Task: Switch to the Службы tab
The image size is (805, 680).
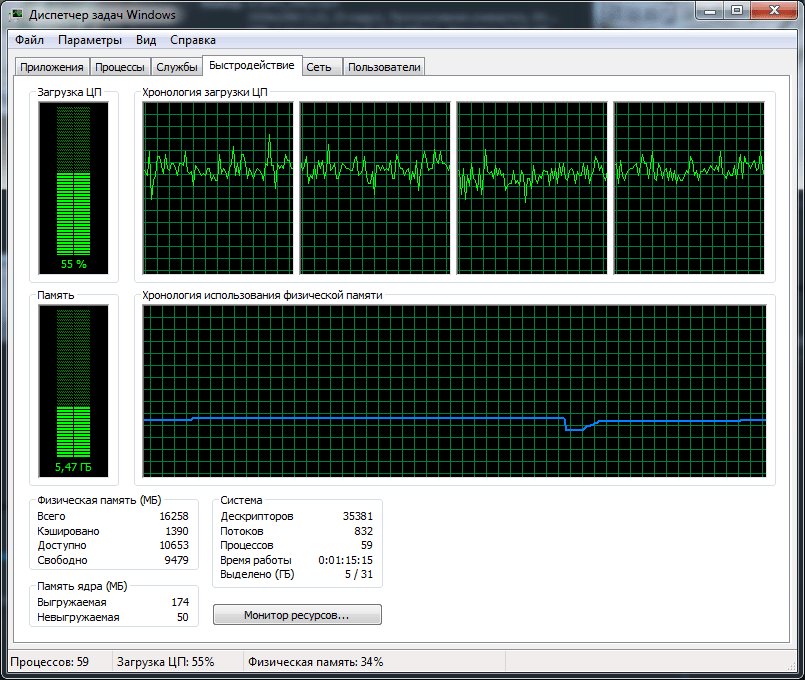Action: [x=177, y=67]
